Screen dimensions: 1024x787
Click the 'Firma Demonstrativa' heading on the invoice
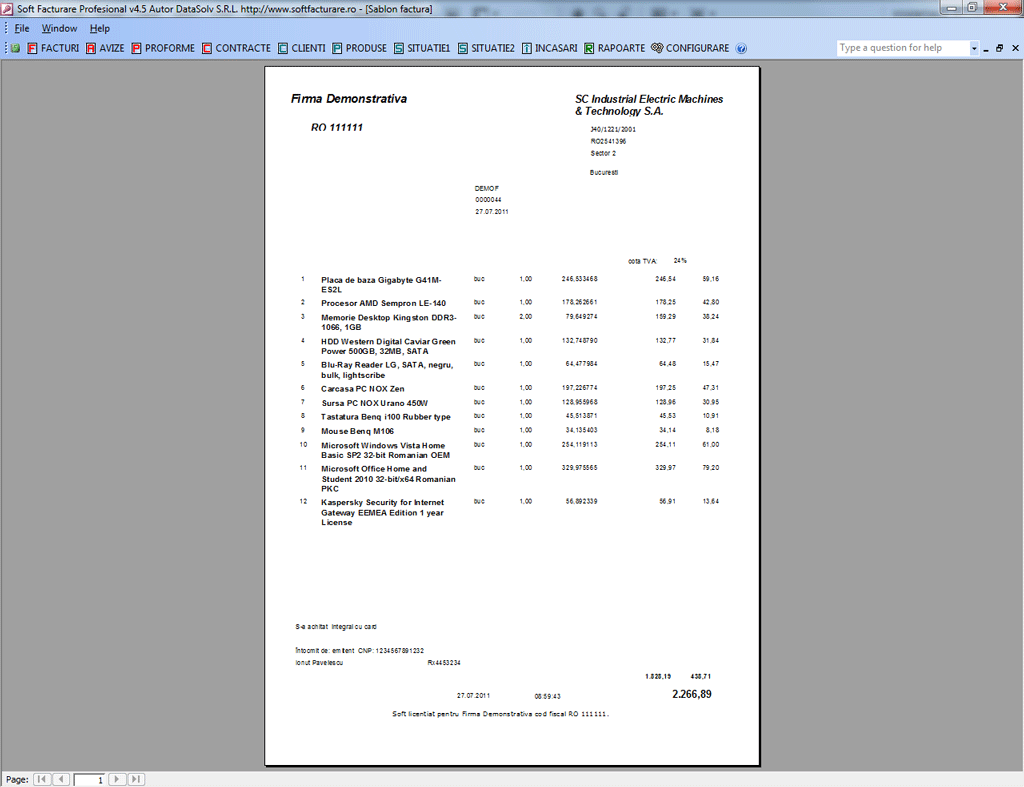pos(349,99)
